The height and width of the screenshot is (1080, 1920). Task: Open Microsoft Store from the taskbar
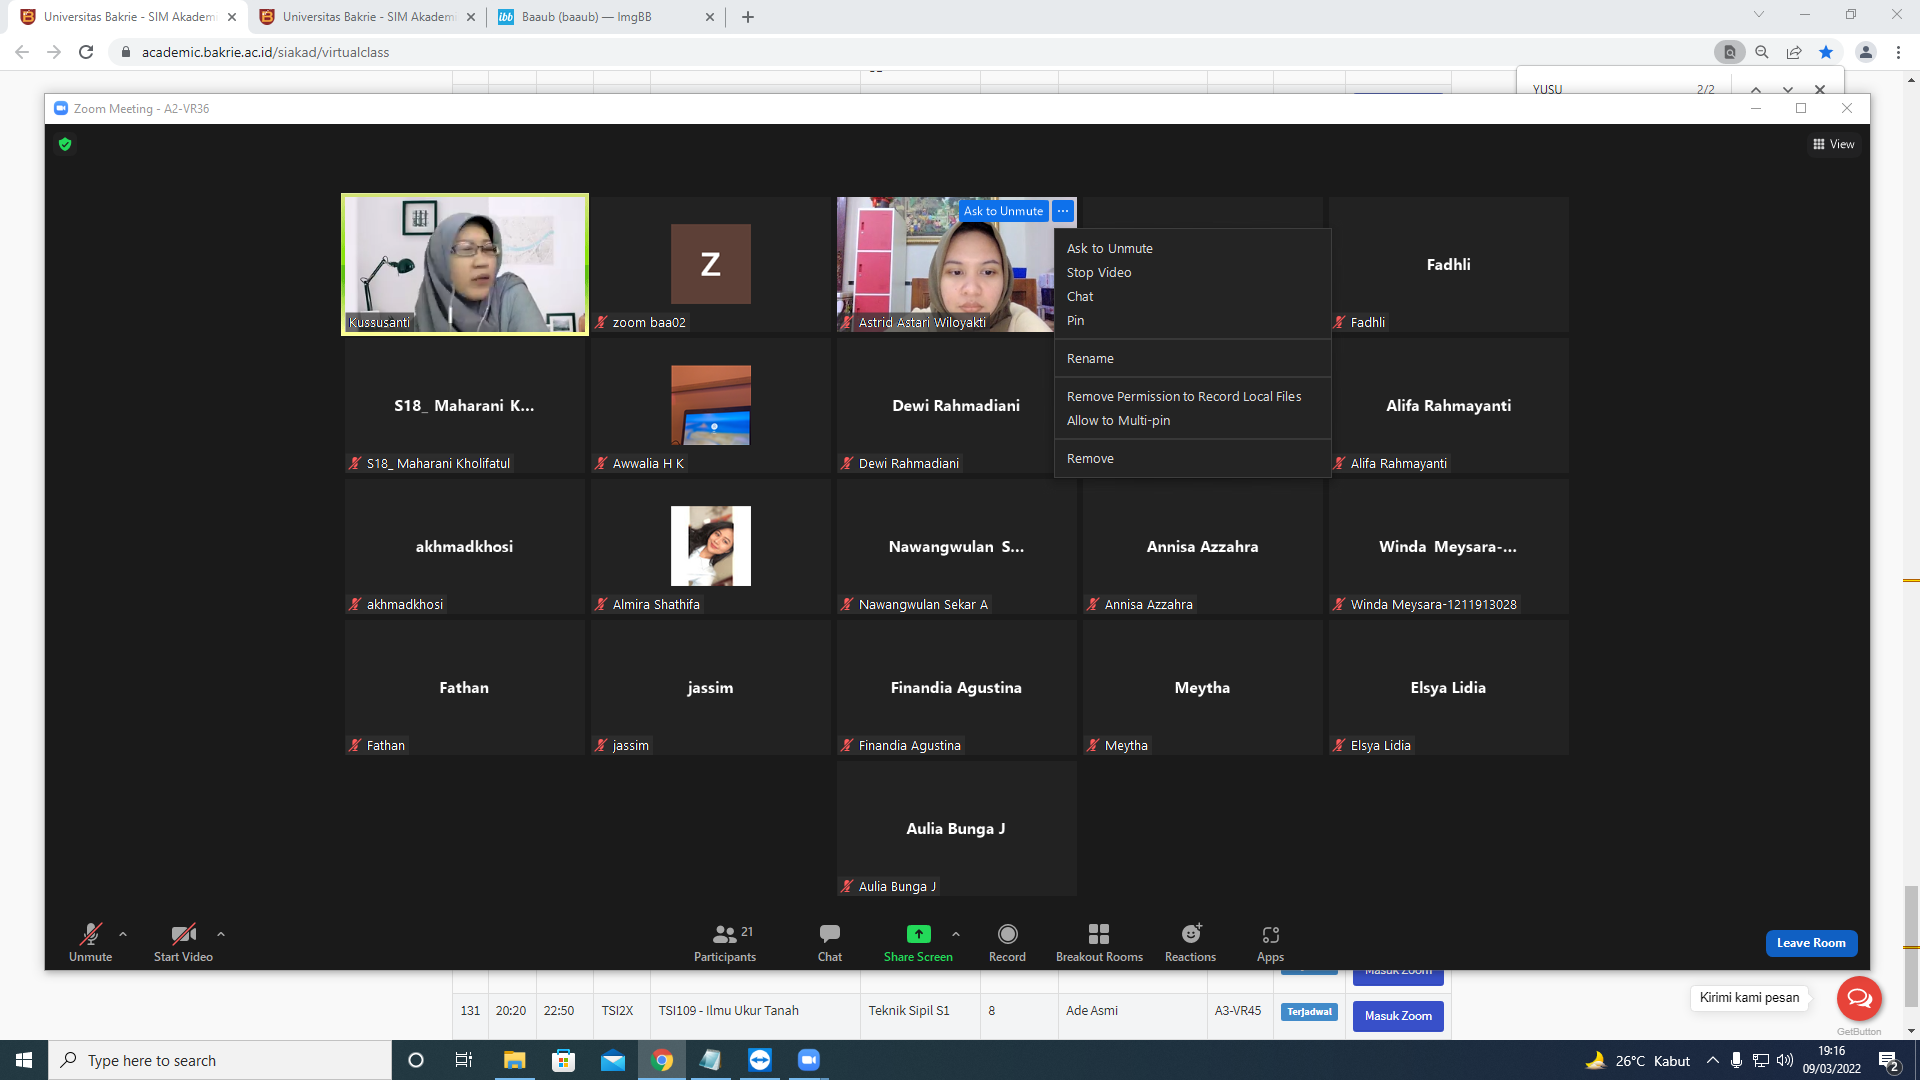(x=564, y=1060)
